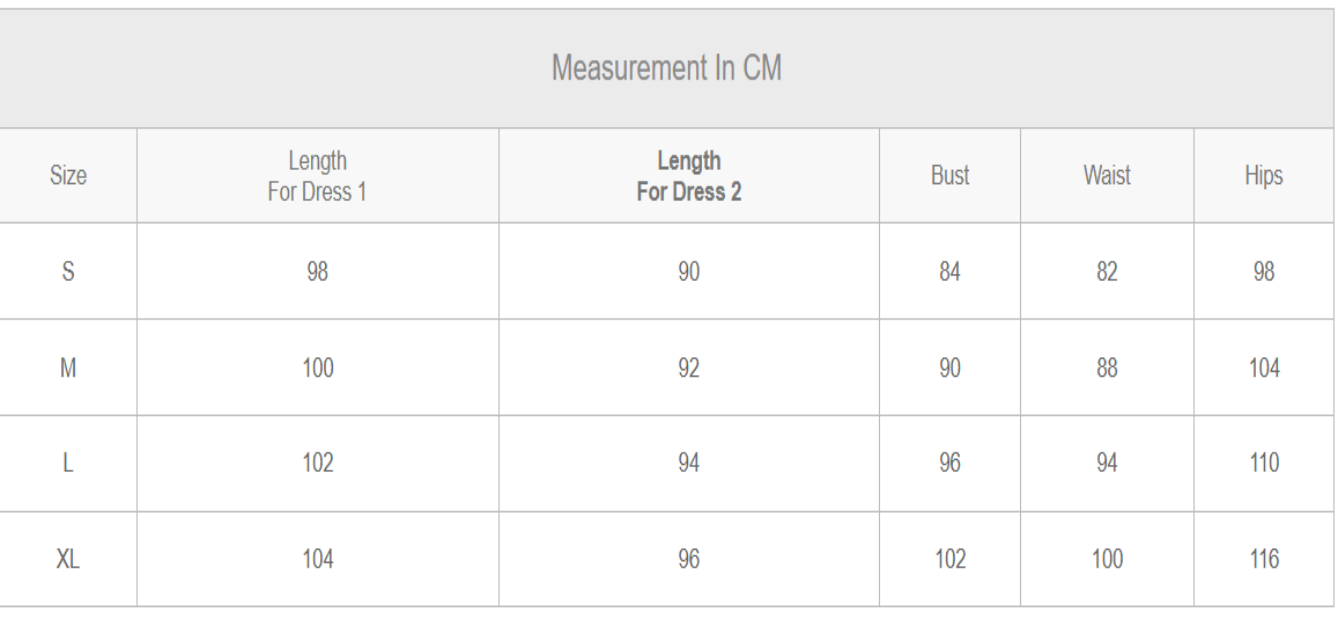Viewport: 1338px width, 617px height.
Task: Click the hips value 116 for size XL
Action: [1265, 560]
